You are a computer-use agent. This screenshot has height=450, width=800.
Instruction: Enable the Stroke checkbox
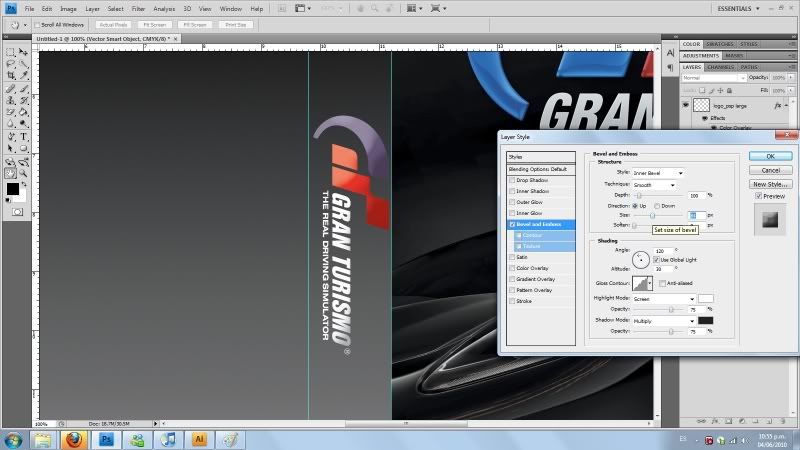(512, 301)
